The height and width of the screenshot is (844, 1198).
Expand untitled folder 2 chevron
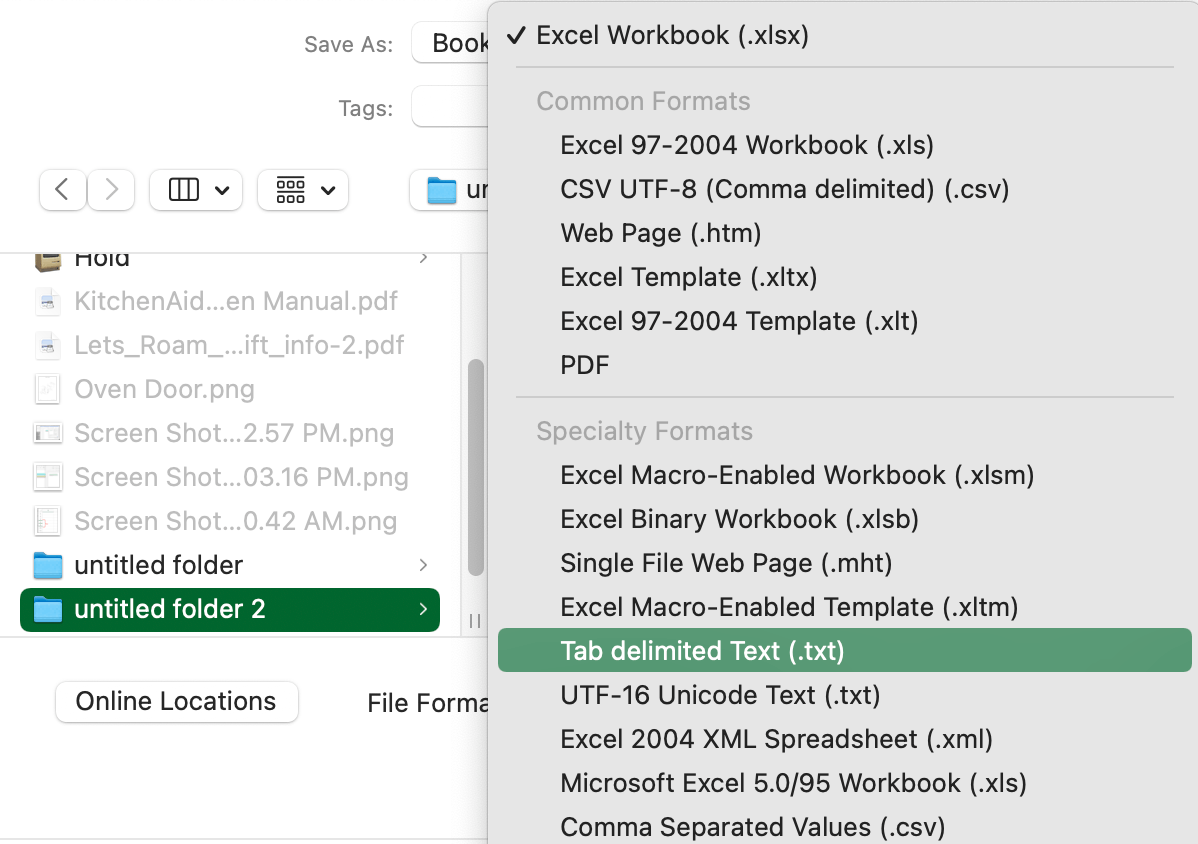pos(423,609)
